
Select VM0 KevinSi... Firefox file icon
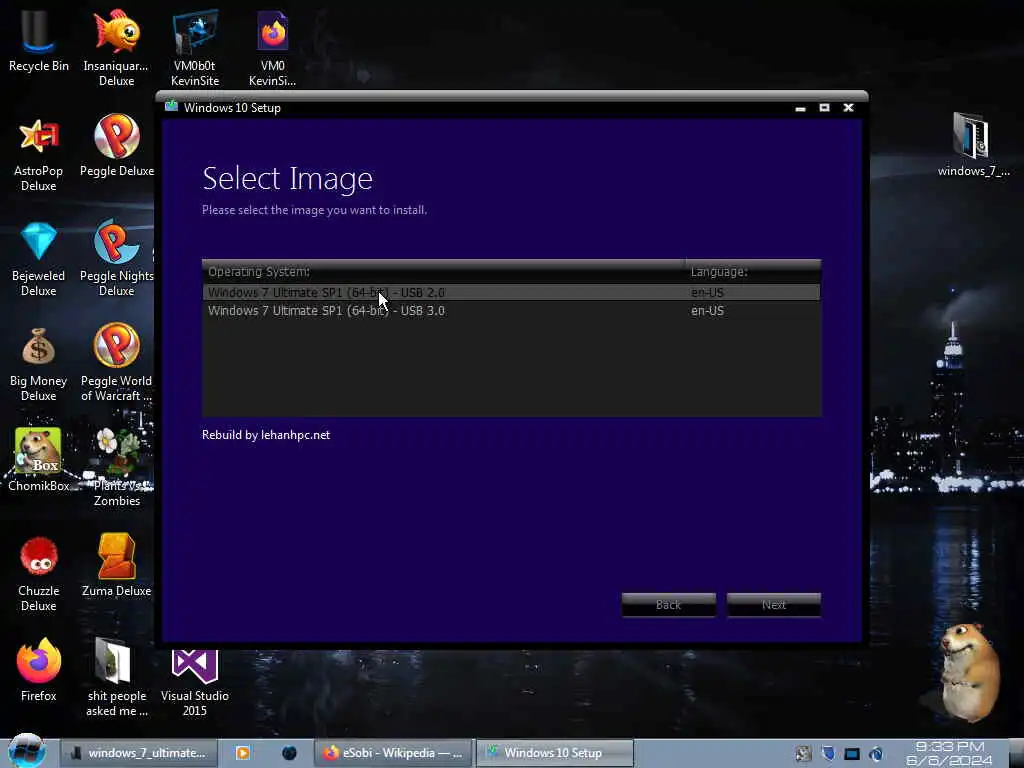[x=272, y=47]
